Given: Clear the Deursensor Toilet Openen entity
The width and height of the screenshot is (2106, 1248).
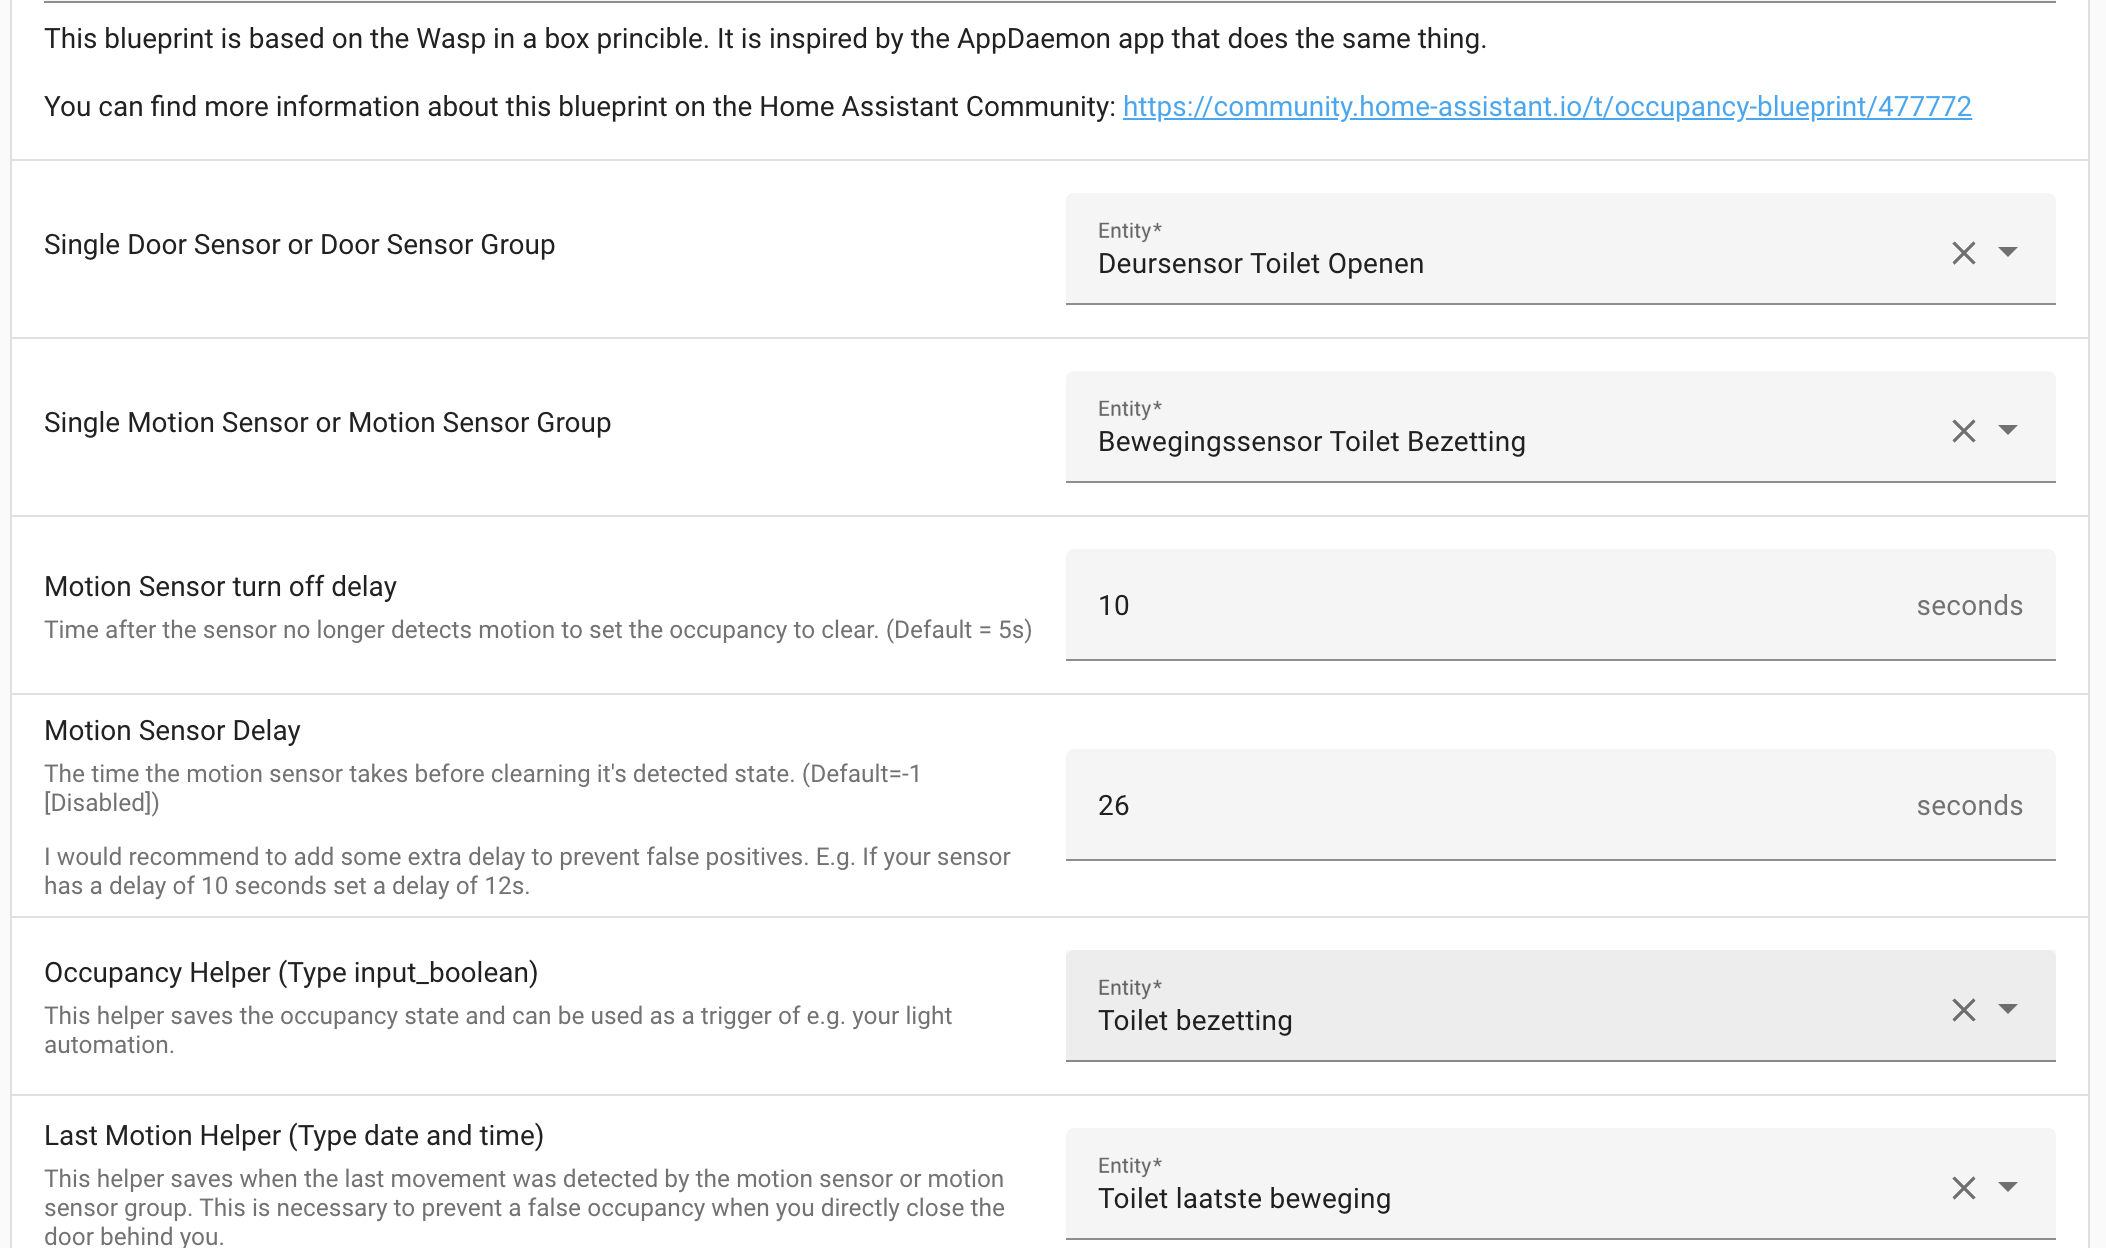Looking at the screenshot, I should (1963, 253).
